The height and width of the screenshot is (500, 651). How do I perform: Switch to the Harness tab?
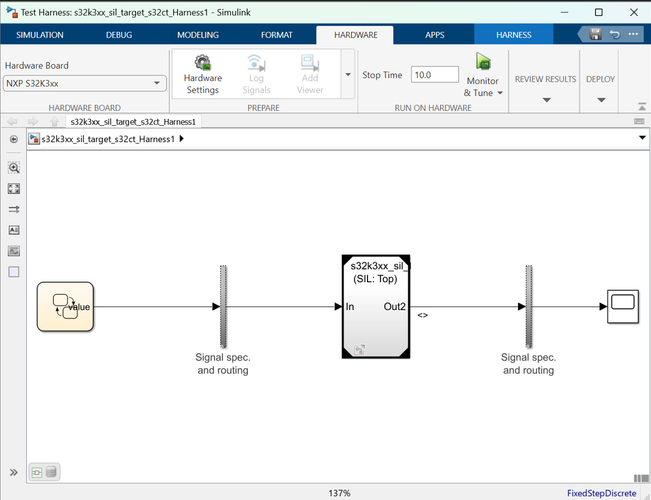click(514, 35)
